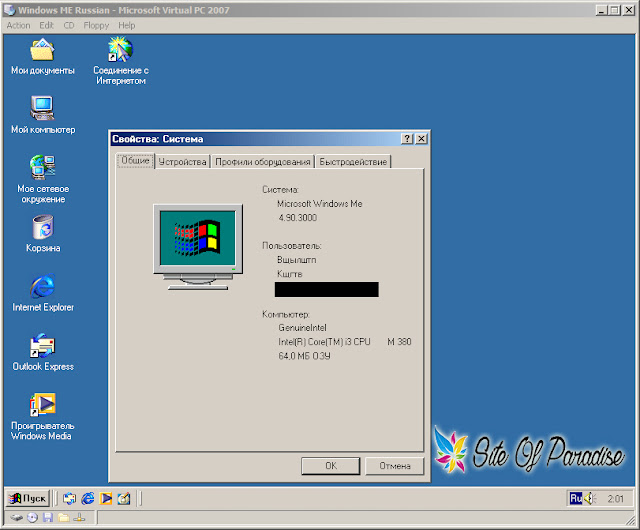Click the GenuineIntel text
This screenshot has width=640, height=530.
[x=302, y=327]
